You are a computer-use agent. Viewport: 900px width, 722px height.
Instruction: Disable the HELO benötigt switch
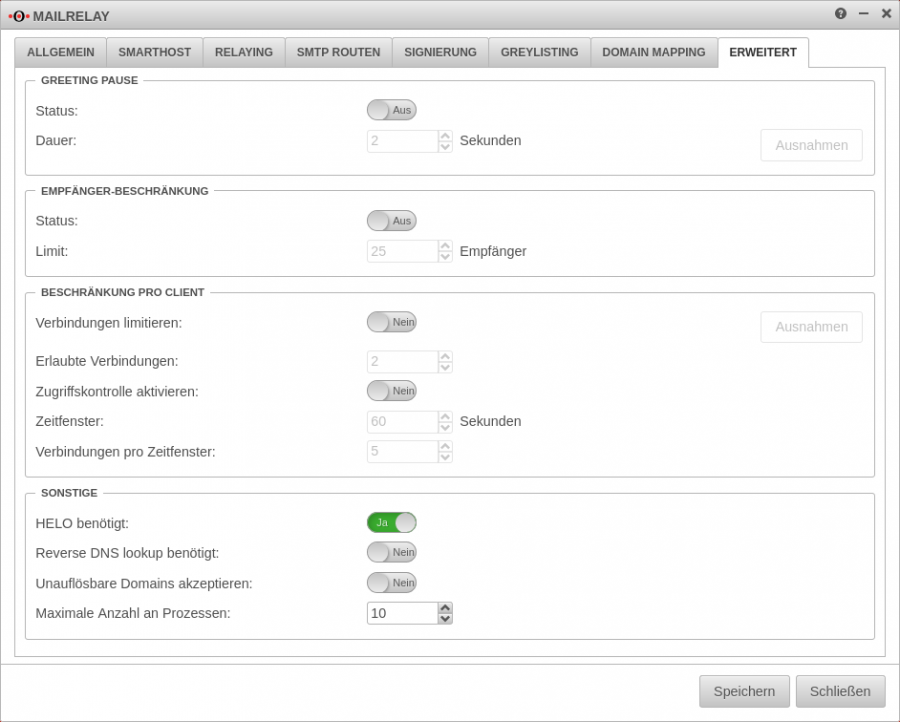click(x=392, y=521)
